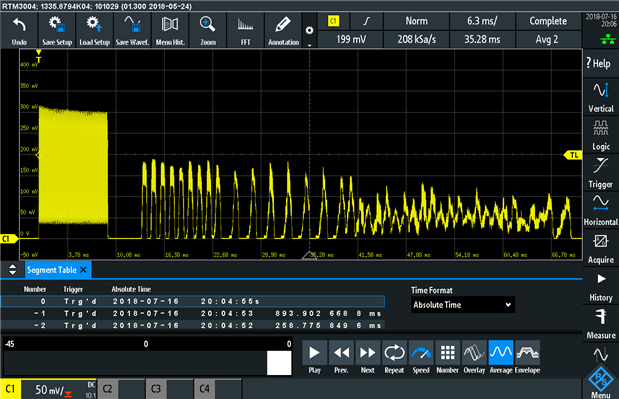Click the rising edge trigger slope icon

(x=367, y=21)
